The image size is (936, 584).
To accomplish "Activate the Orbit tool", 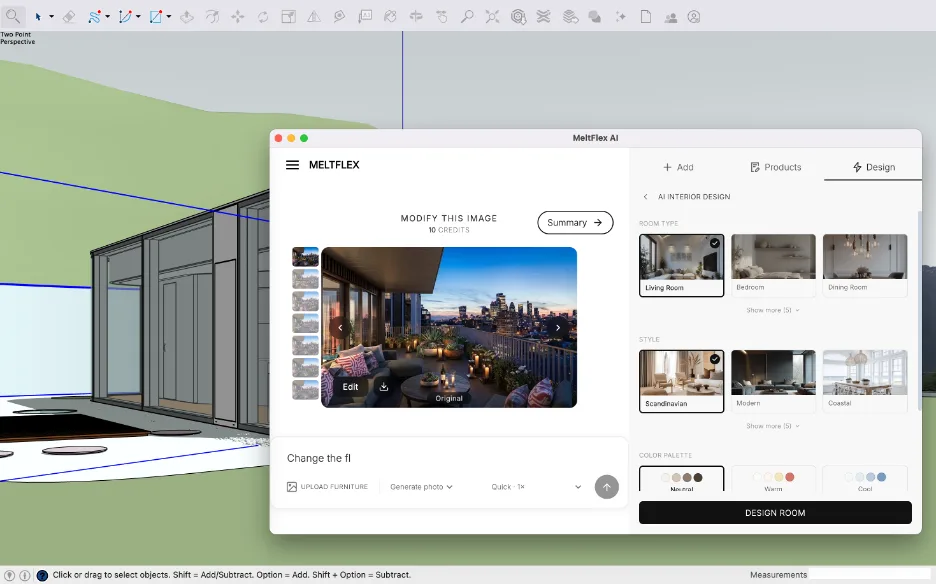I will click(416, 17).
